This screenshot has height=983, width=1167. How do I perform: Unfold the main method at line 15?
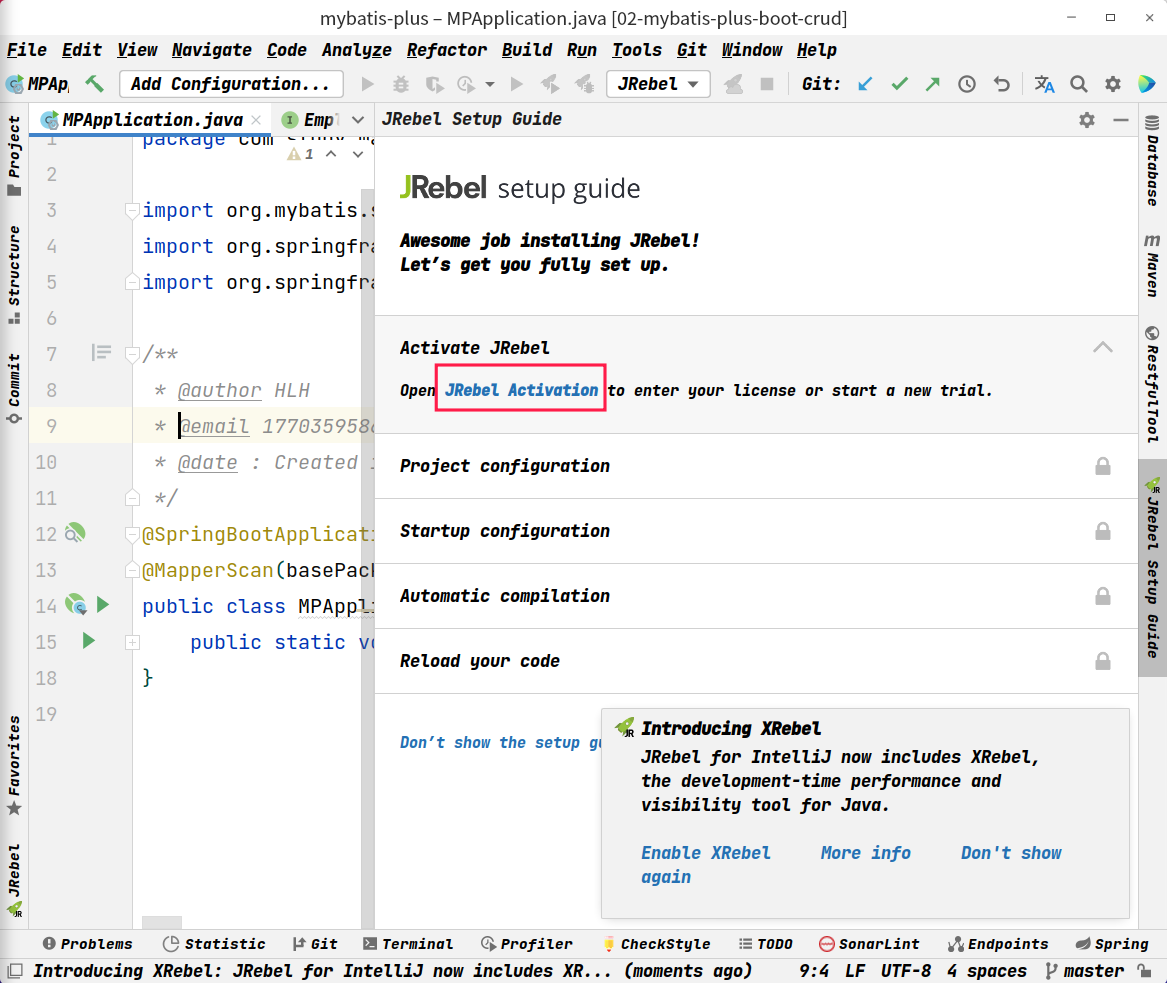click(x=132, y=642)
